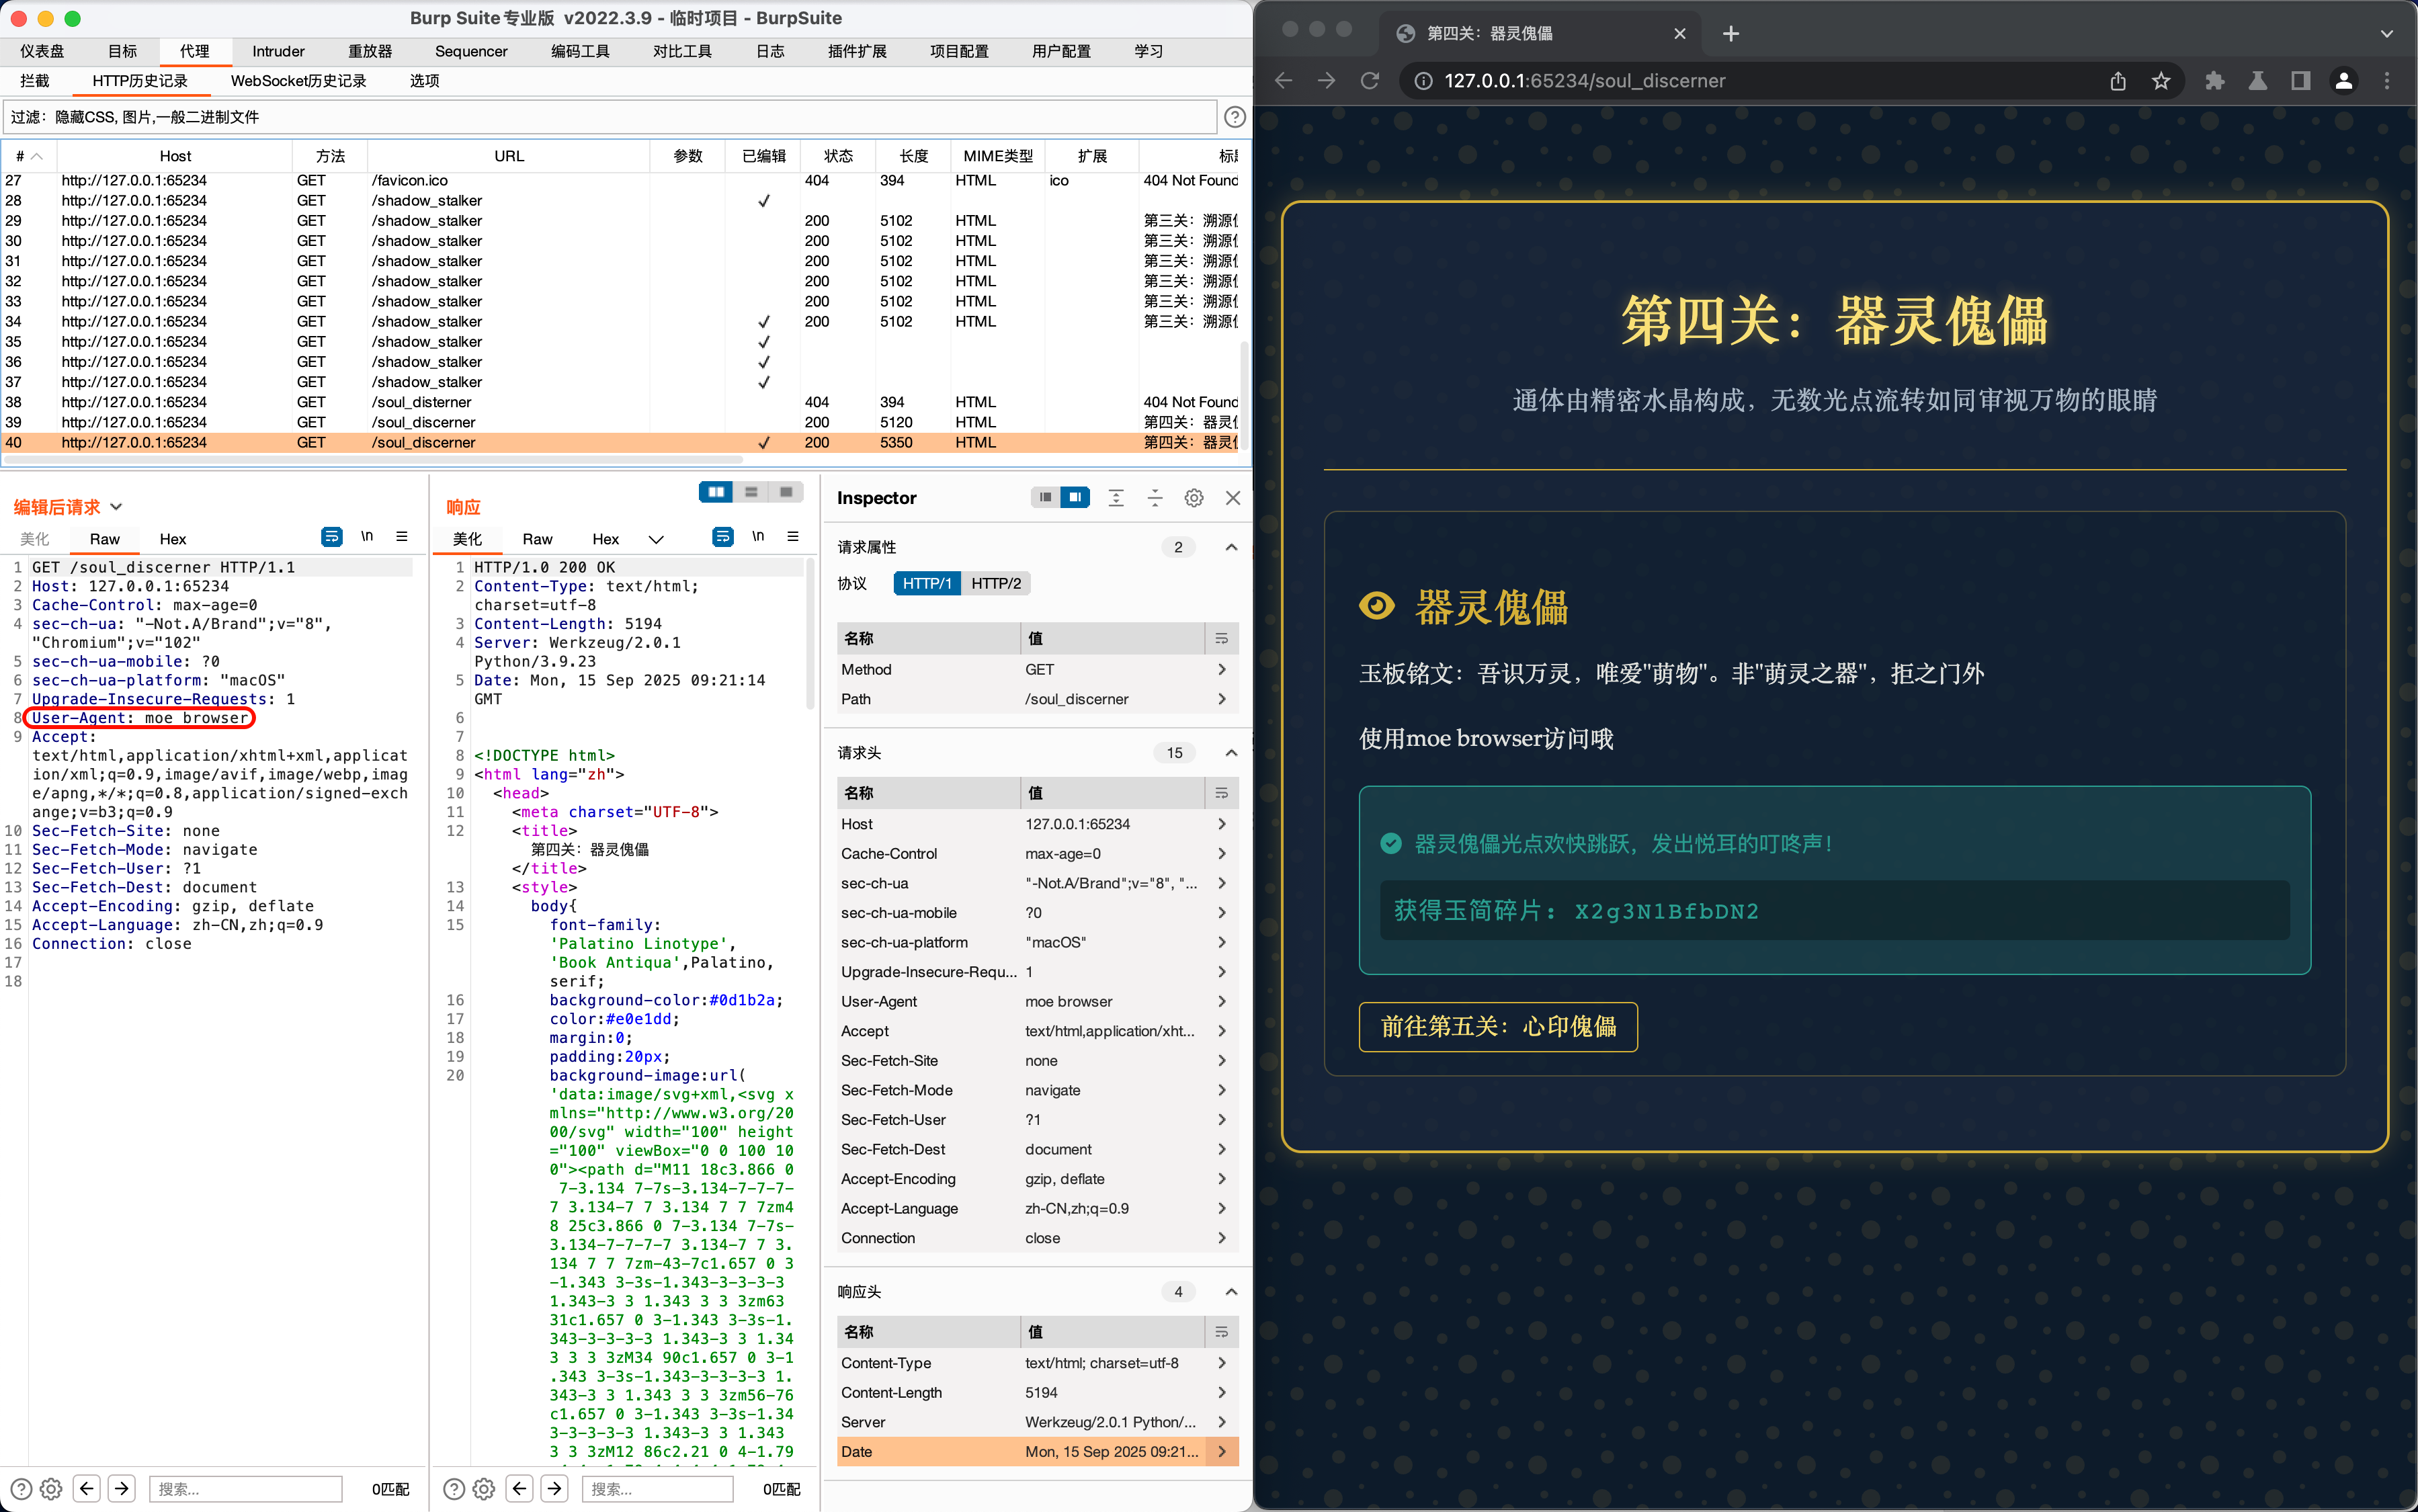Toggle the \n newline display in response pane
Image resolution: width=2418 pixels, height=1512 pixels.
758,537
